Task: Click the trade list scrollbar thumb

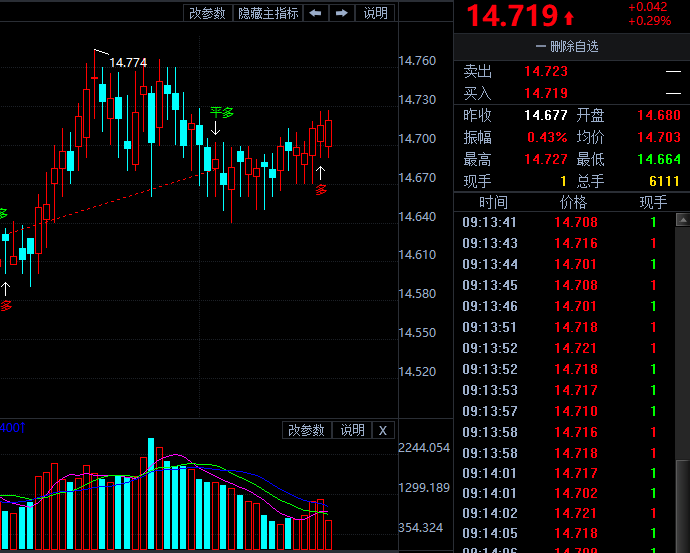Action: [683, 506]
